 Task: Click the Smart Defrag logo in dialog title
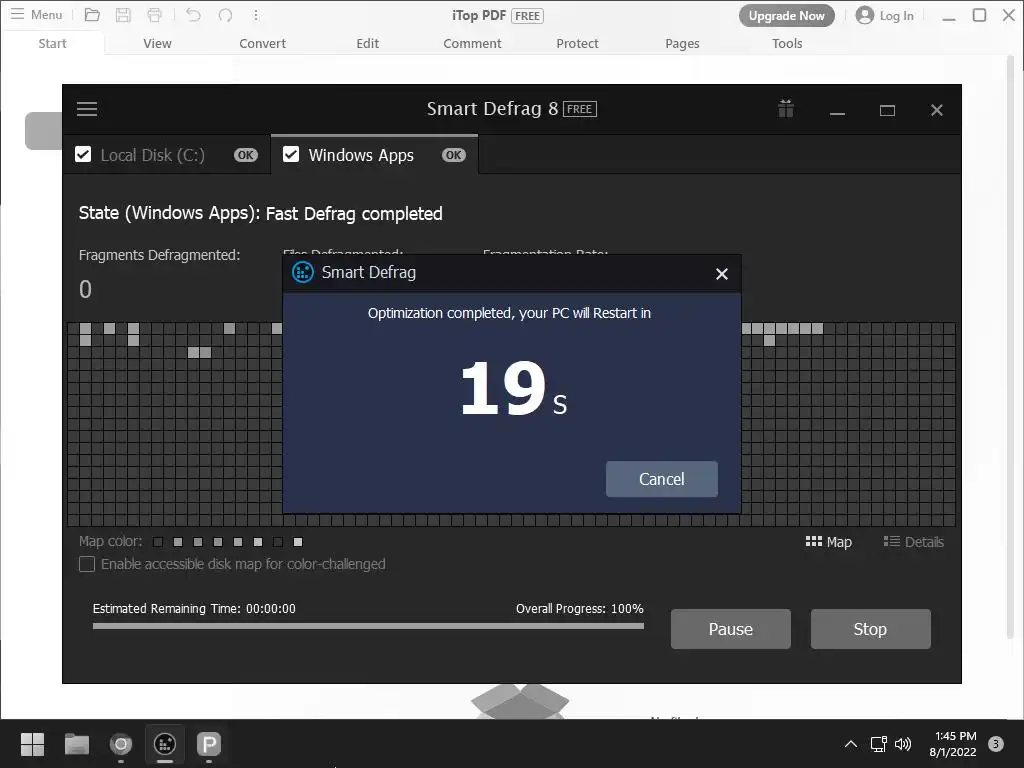tap(302, 272)
